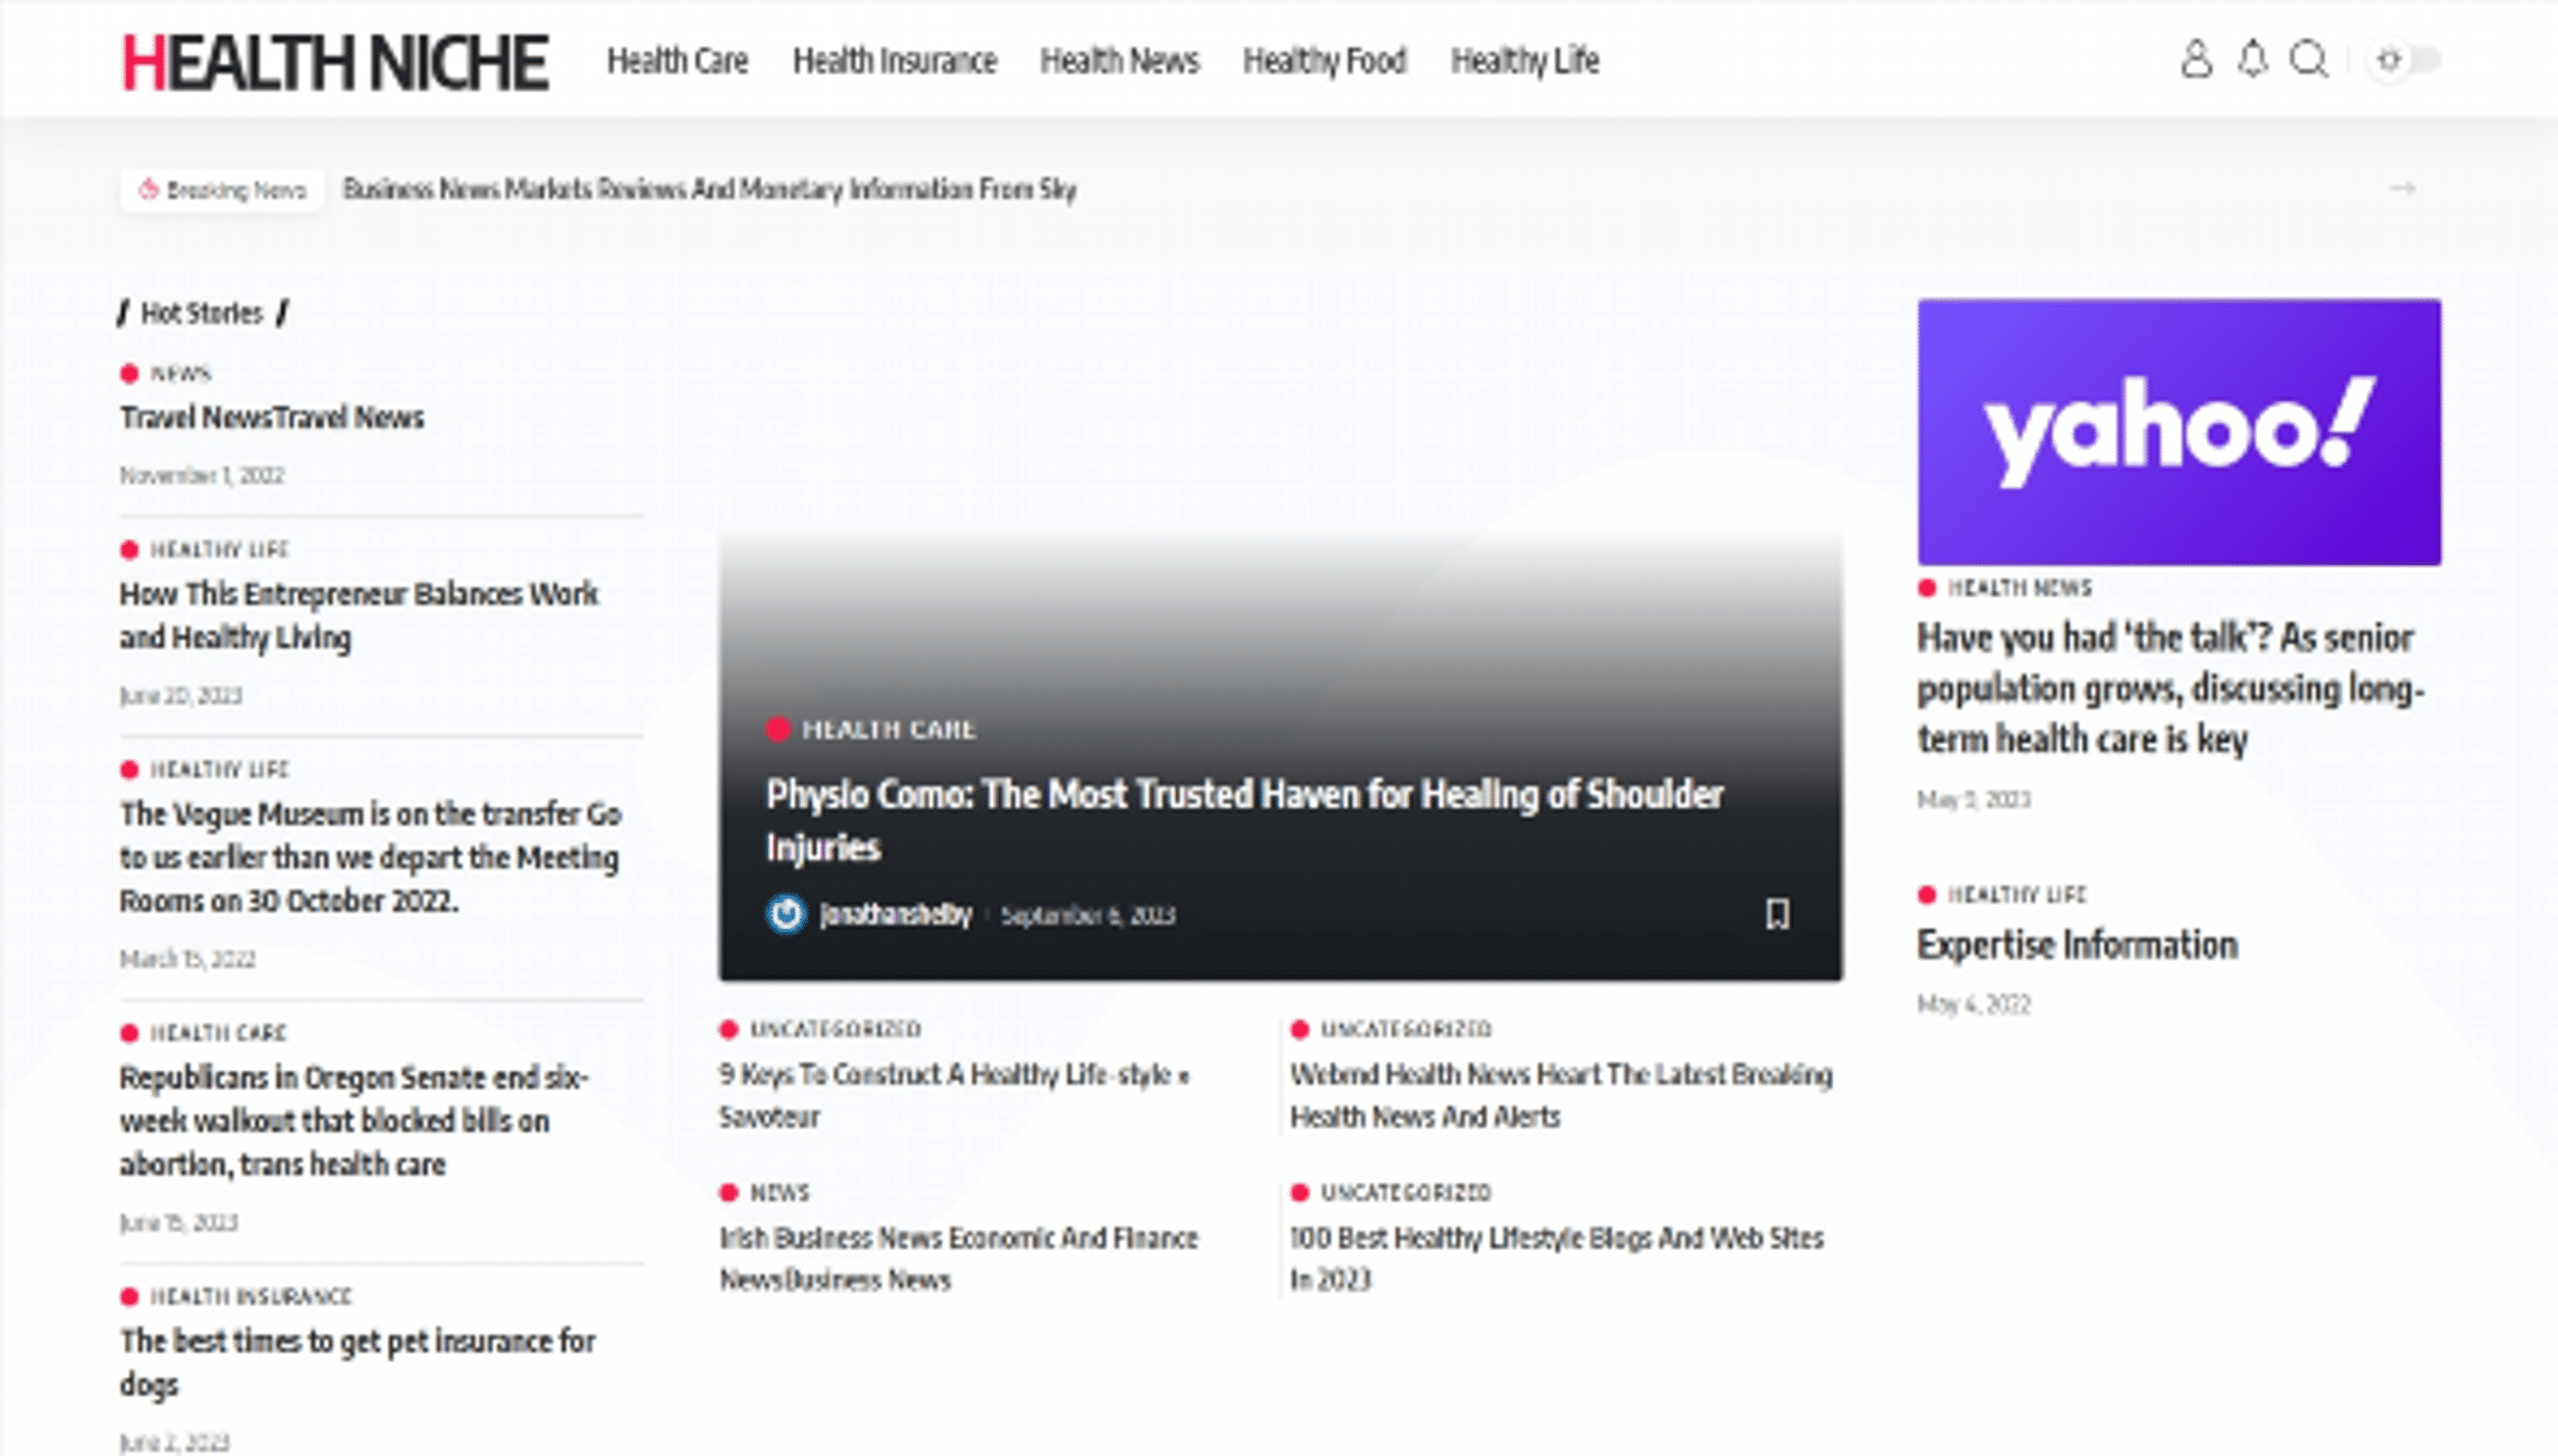This screenshot has width=2558, height=1456.
Task: Switch to the Healthy Life section
Action: click(1524, 61)
